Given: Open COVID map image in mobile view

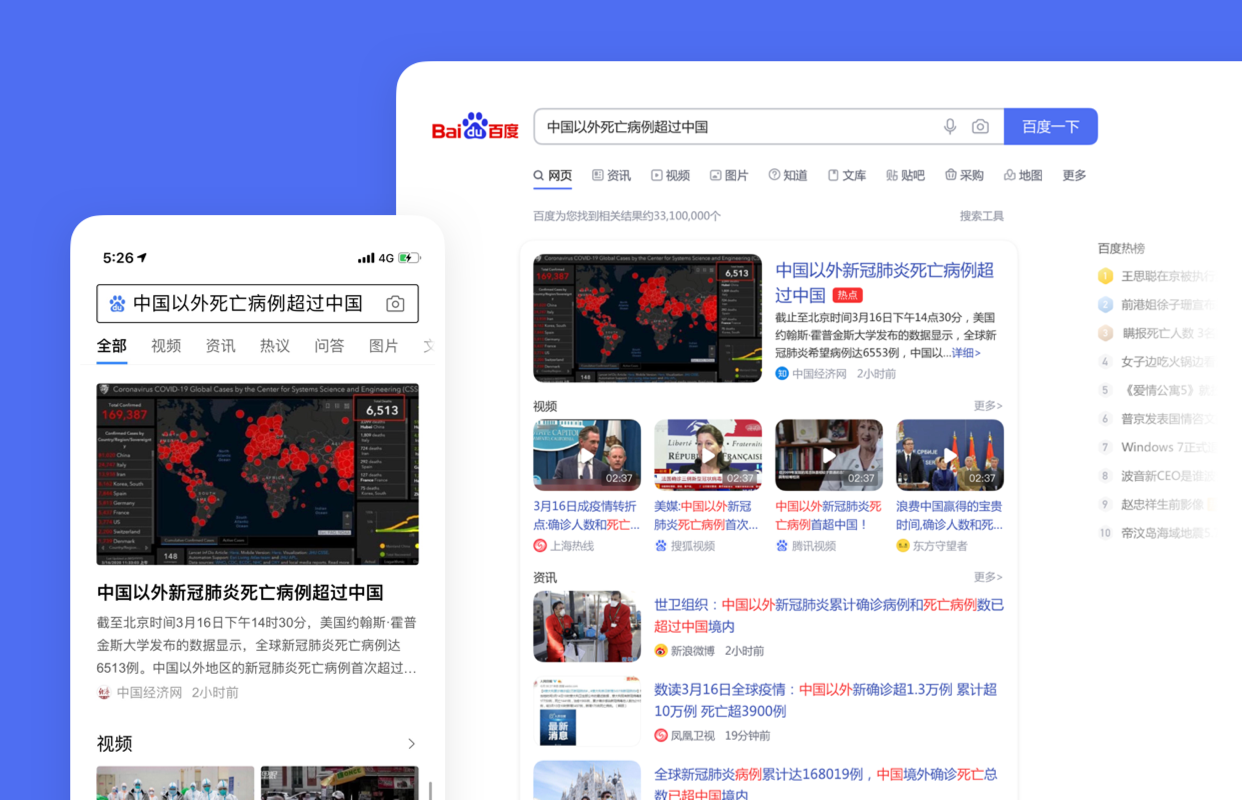Looking at the screenshot, I should tap(258, 474).
